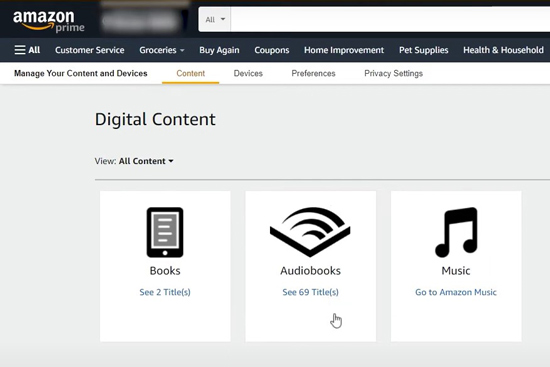Click Manage Your Content and Devices heading
Image resolution: width=550 pixels, height=367 pixels.
coord(81,73)
